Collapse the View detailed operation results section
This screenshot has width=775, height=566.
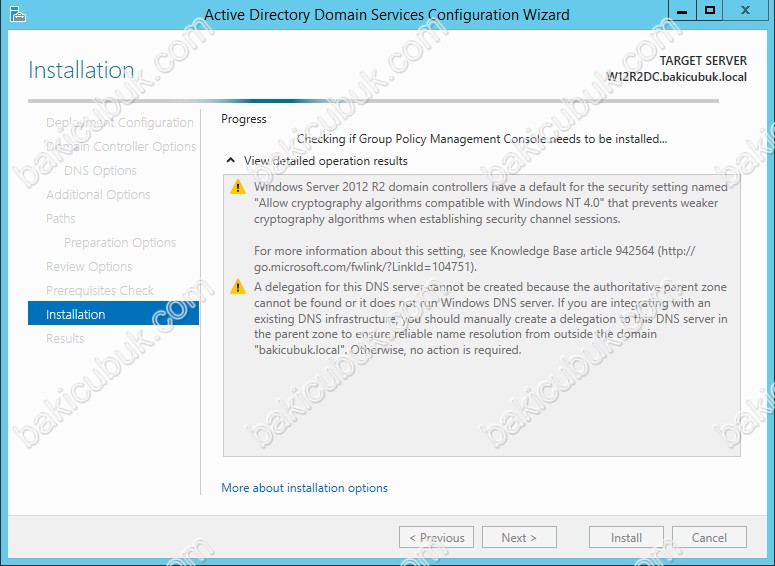[x=231, y=161]
